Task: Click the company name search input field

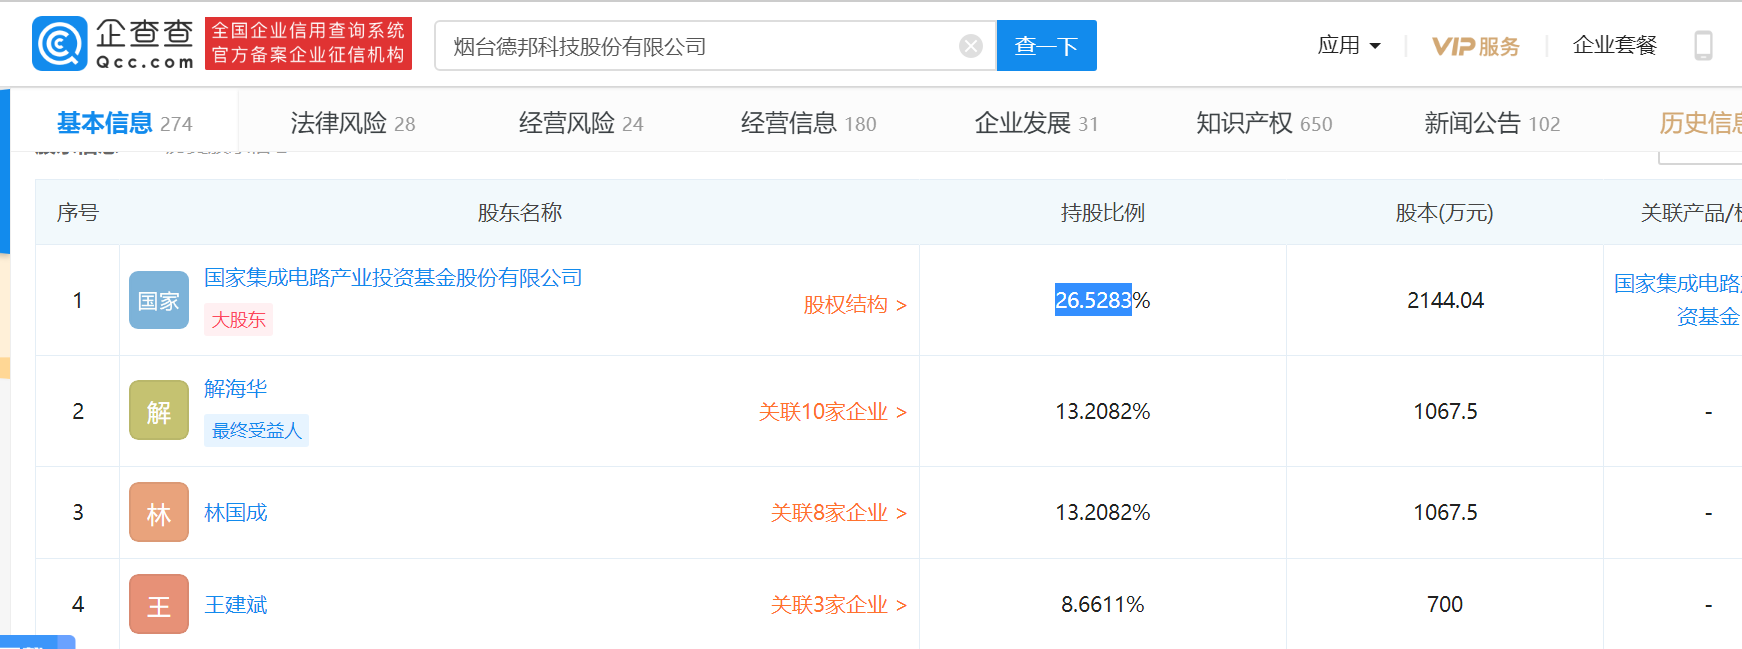Action: tap(700, 46)
